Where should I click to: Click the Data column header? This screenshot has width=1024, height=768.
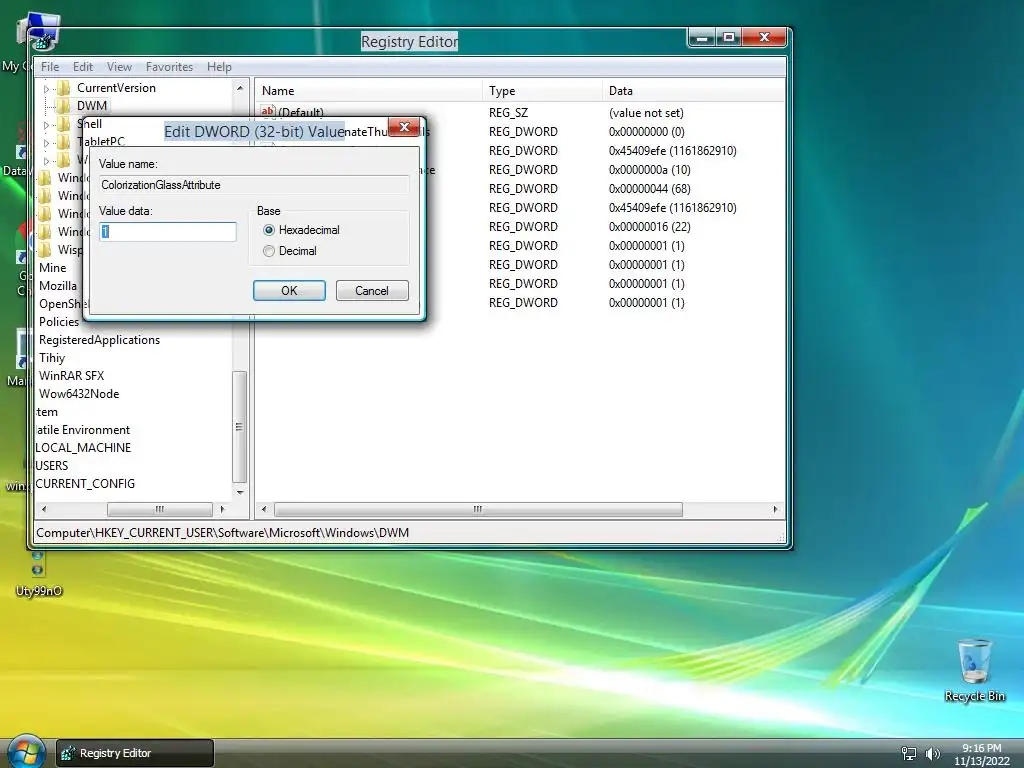click(x=694, y=91)
